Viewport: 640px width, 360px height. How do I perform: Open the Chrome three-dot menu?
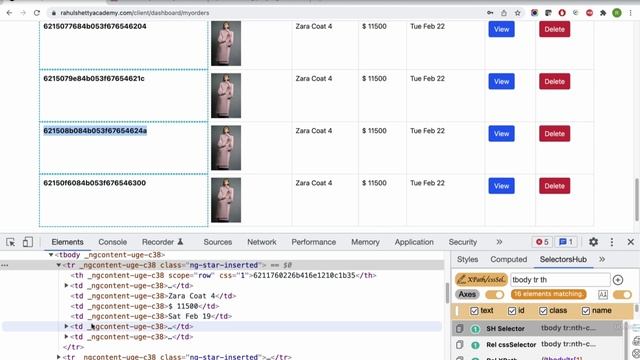click(631, 13)
